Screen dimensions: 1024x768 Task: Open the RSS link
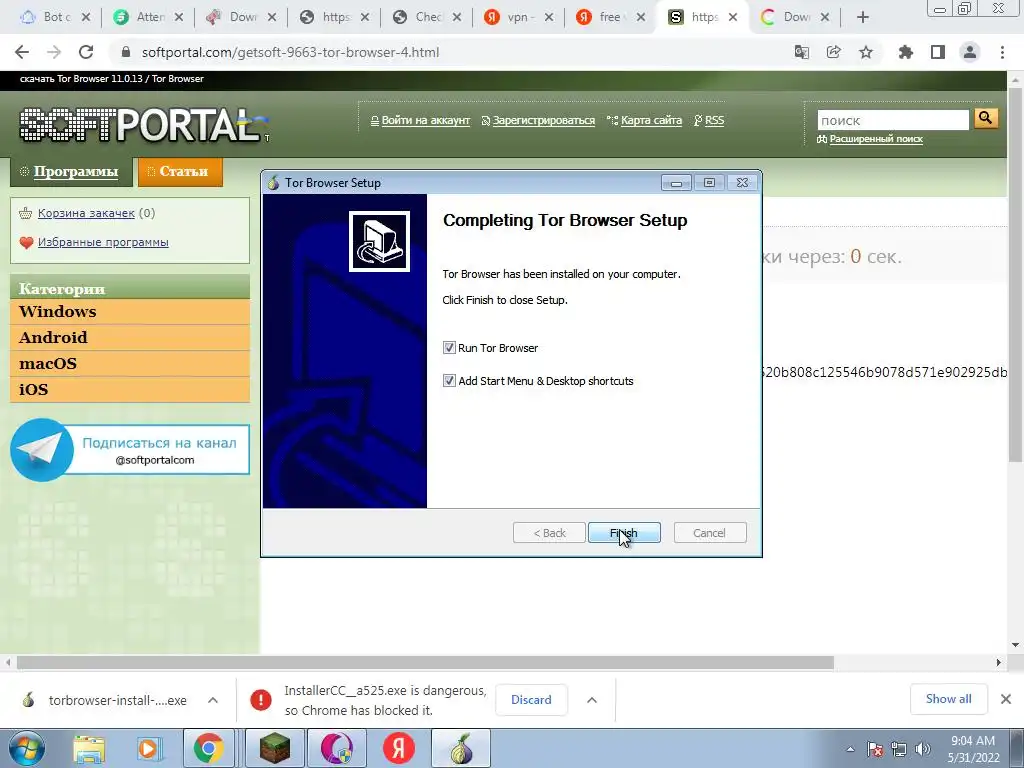(x=714, y=121)
